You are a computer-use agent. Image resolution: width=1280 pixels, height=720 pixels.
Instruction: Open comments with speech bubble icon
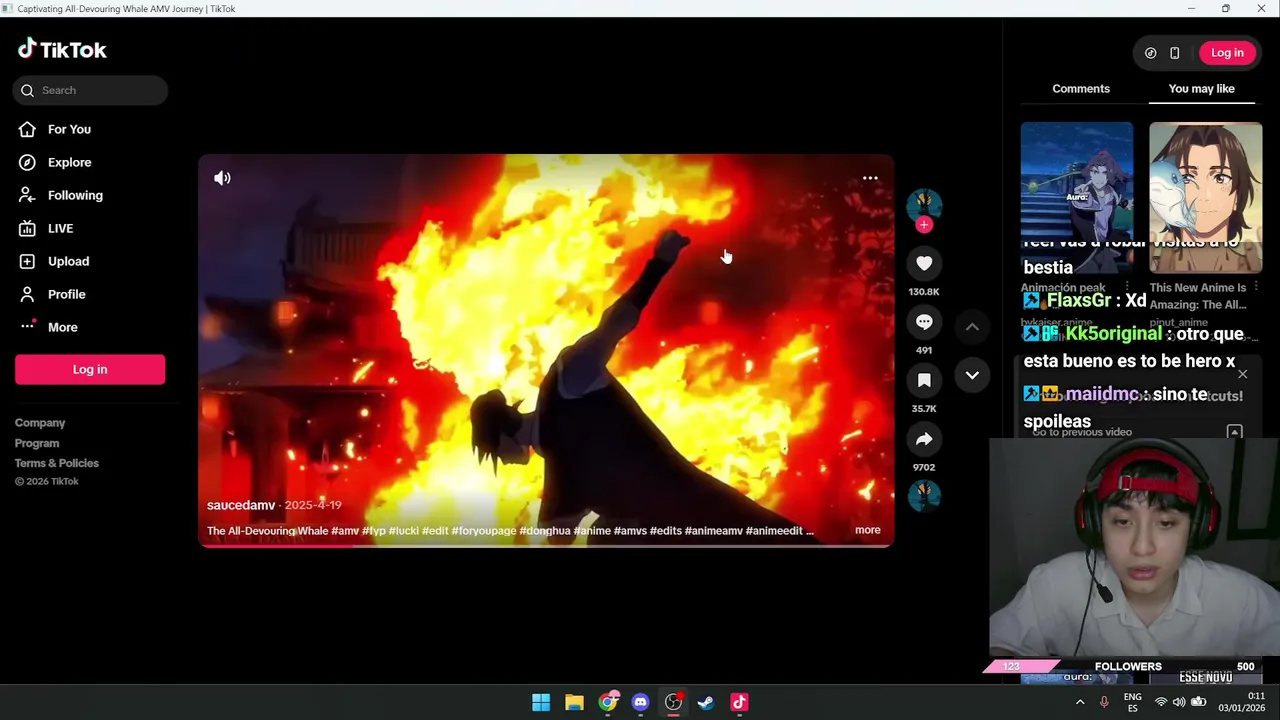point(924,322)
